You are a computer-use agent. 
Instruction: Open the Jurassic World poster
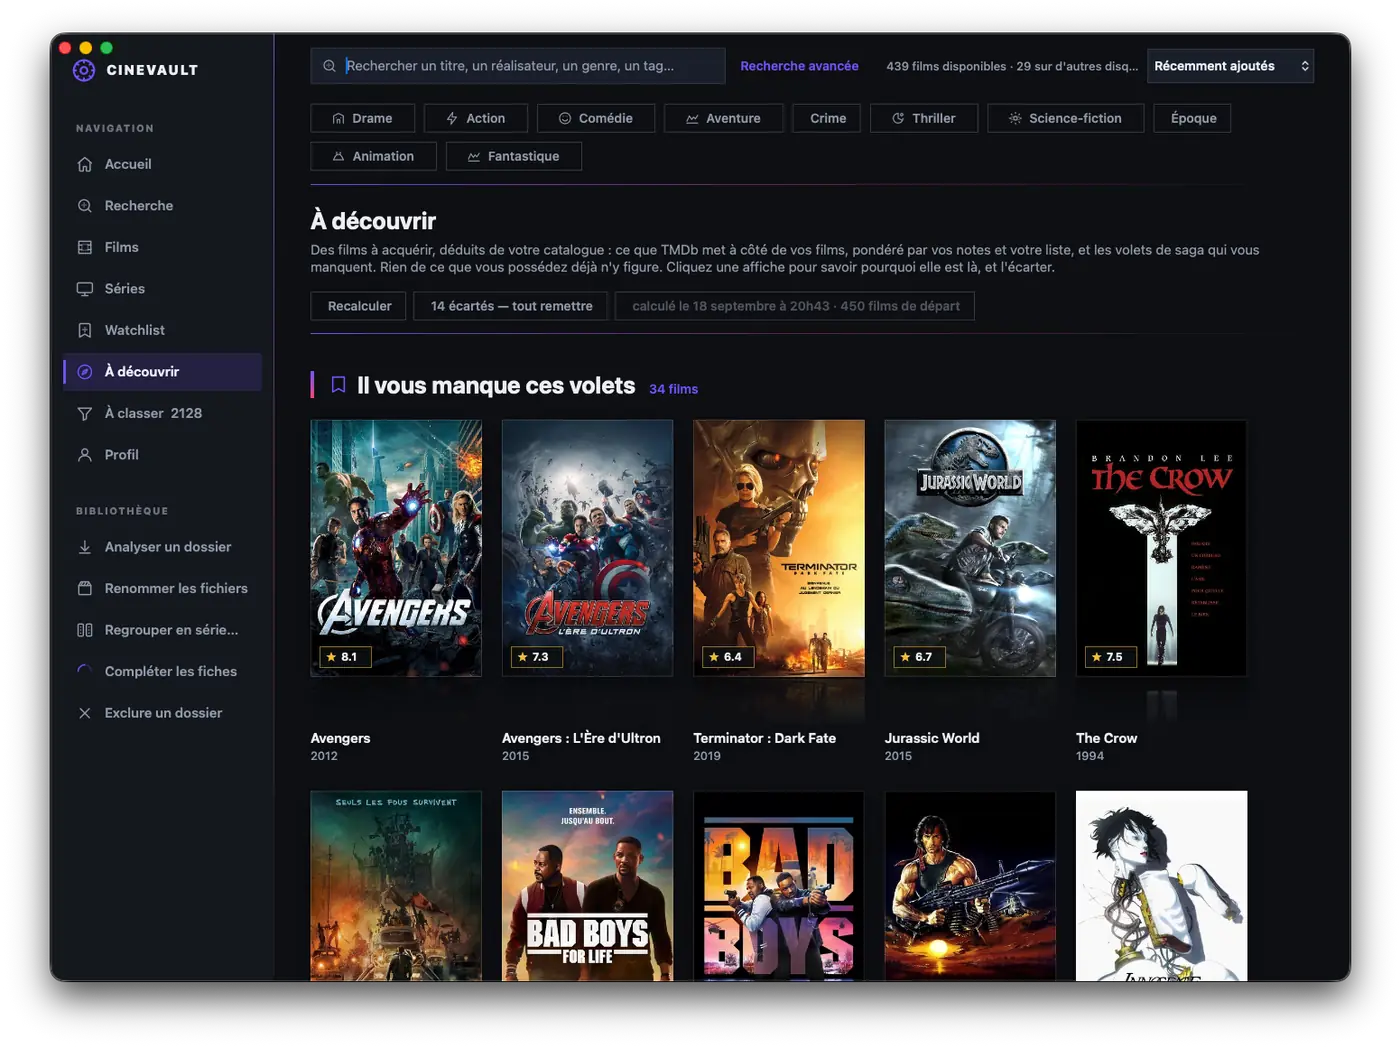(x=970, y=548)
